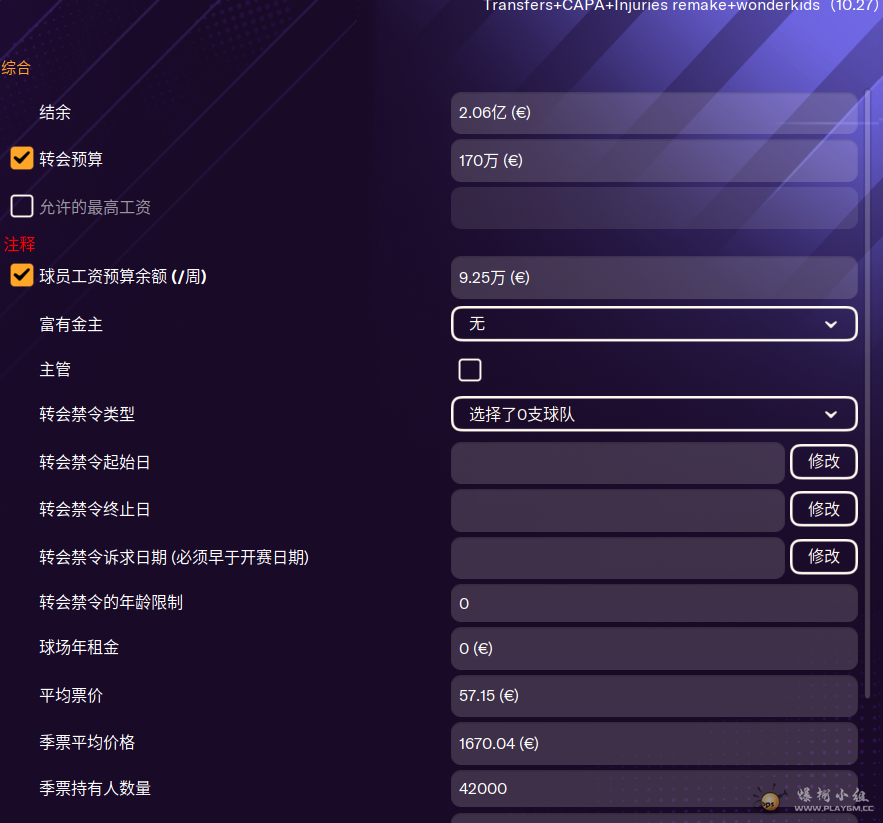
Task: Click average ticket price field showing 57.15
Action: tap(654, 696)
